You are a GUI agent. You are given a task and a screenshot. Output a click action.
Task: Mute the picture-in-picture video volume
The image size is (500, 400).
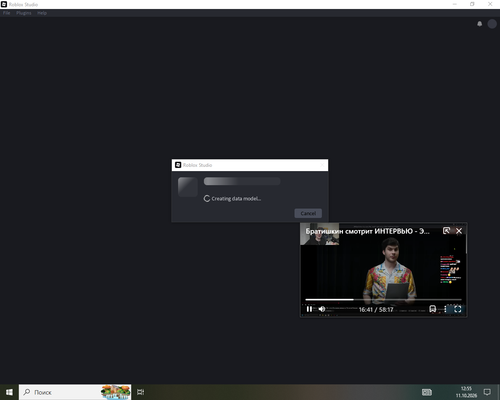click(x=322, y=309)
